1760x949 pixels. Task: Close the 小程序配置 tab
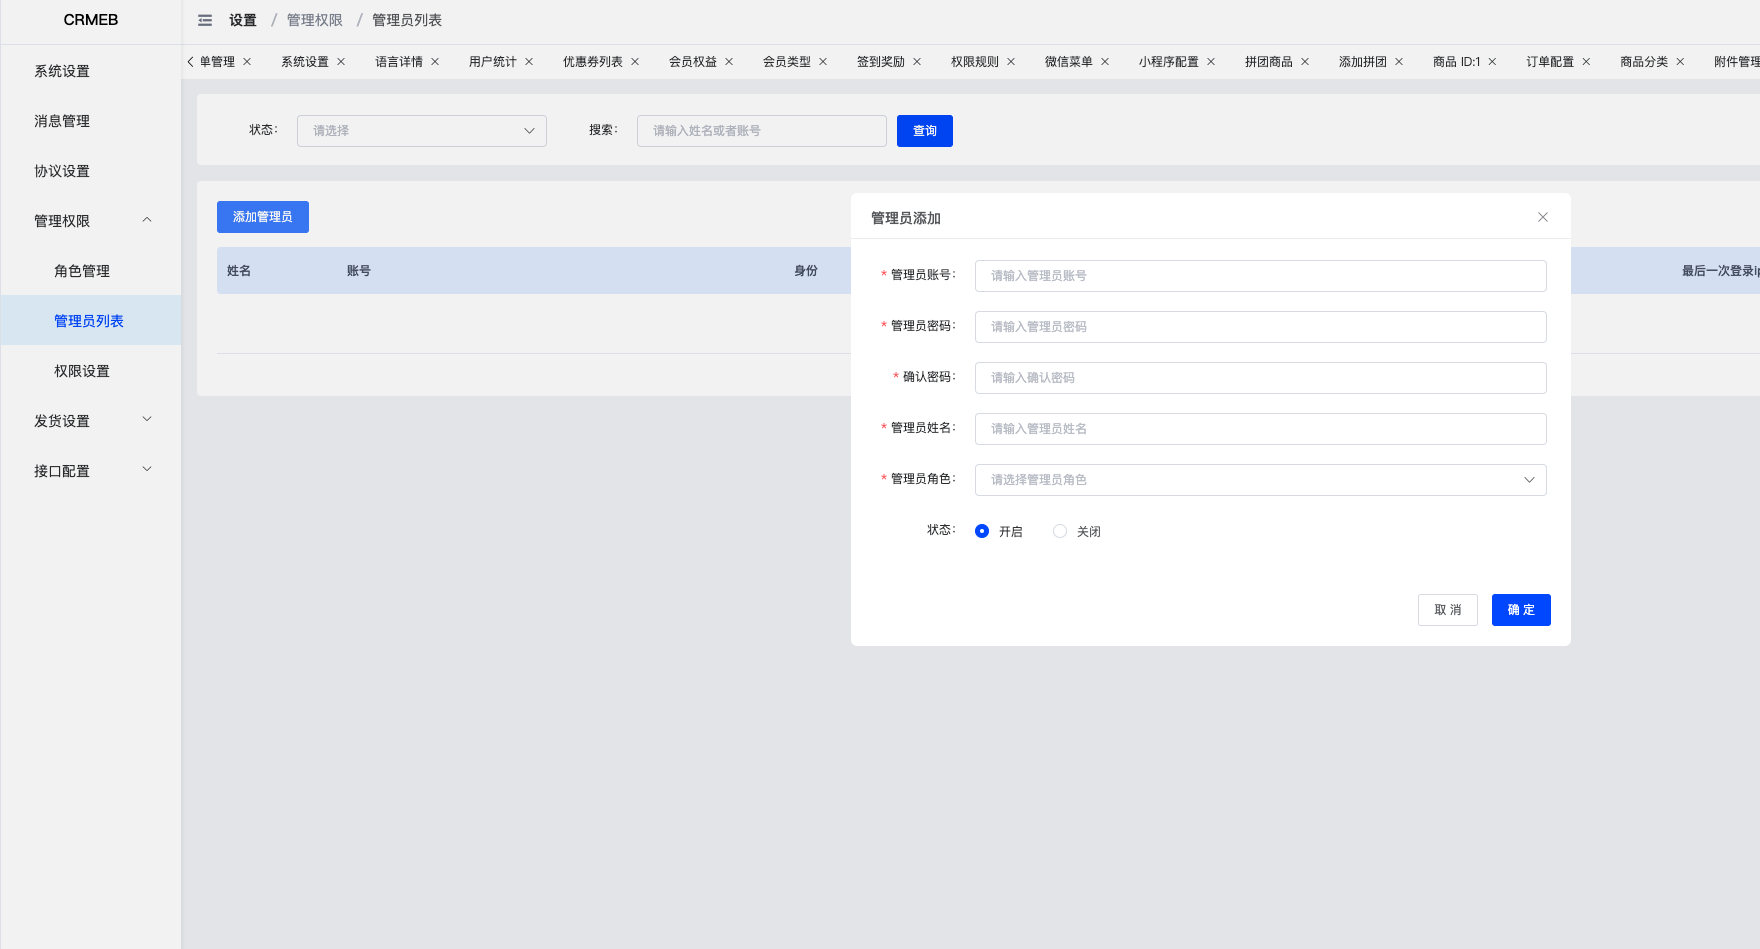tap(1211, 62)
